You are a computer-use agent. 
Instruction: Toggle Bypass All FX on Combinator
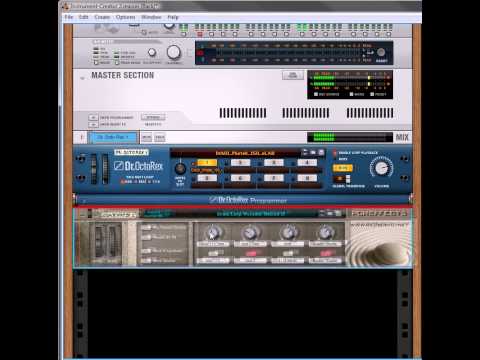coord(146,237)
